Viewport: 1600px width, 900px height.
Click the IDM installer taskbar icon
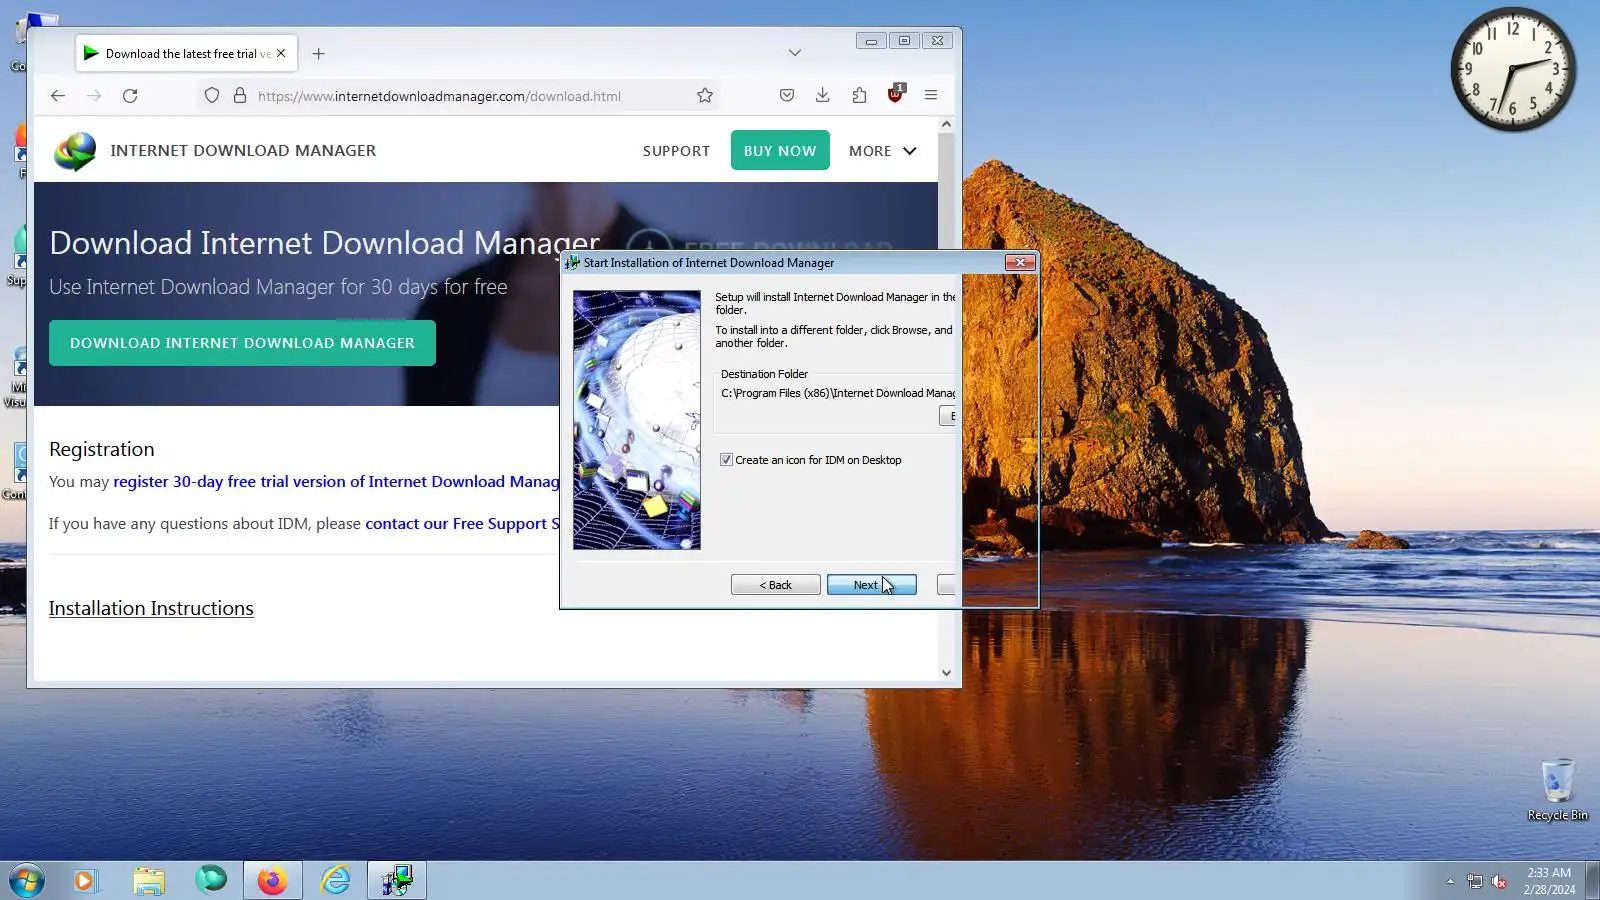[x=397, y=881]
